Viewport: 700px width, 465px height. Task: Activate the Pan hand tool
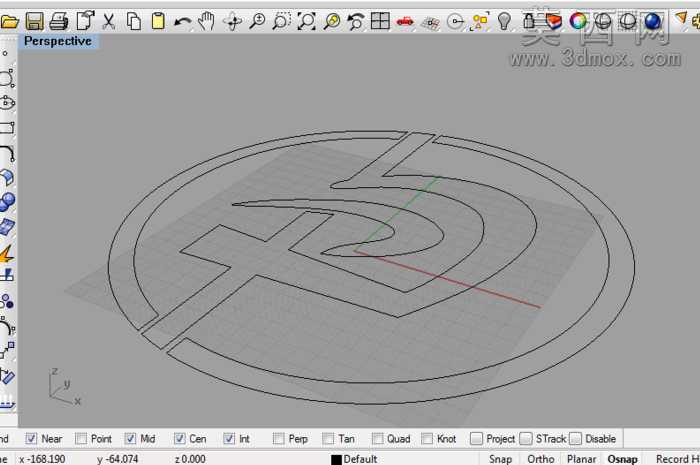coord(206,21)
